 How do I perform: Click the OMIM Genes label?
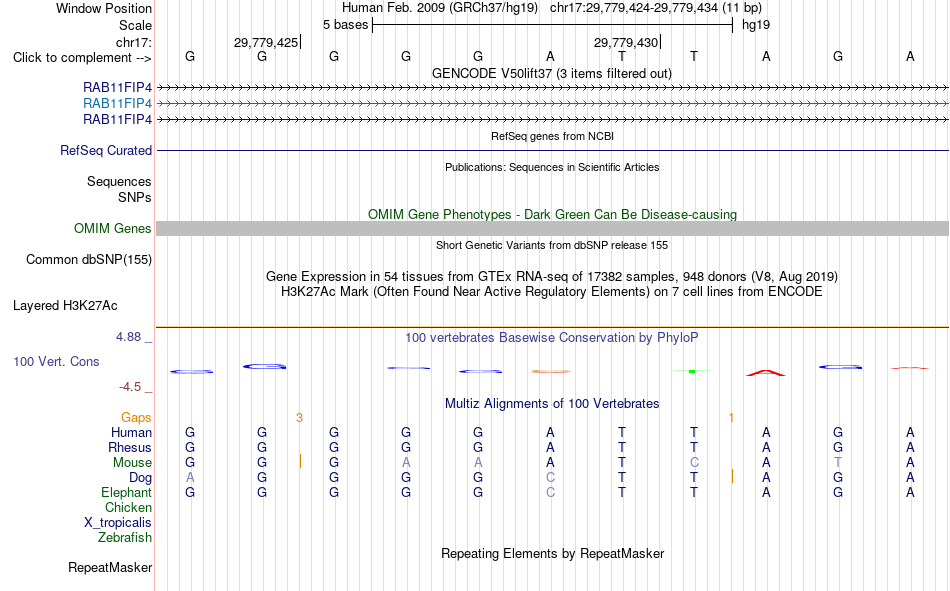pyautogui.click(x=113, y=229)
